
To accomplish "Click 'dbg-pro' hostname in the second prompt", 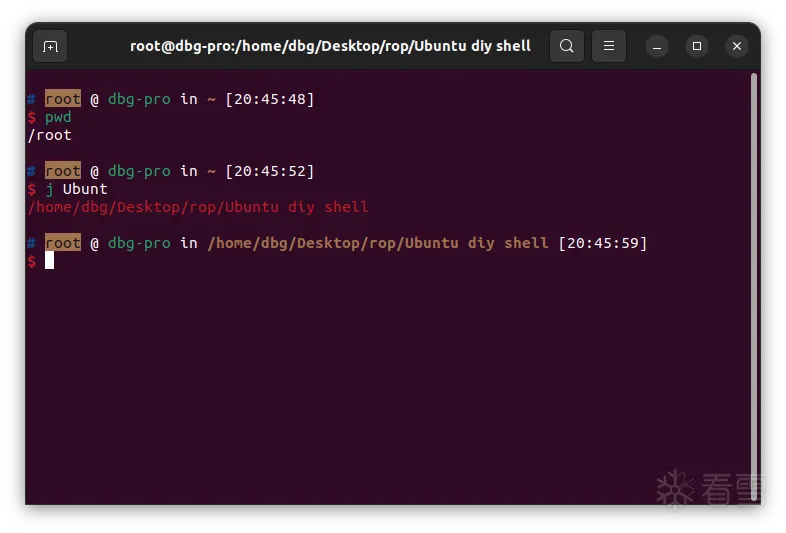I will tap(139, 171).
